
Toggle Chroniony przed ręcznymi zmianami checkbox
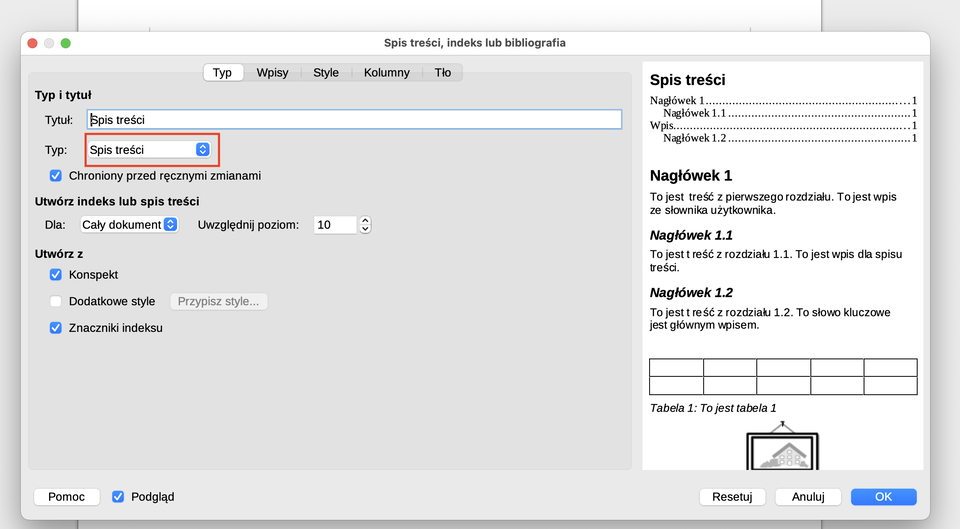click(x=56, y=176)
